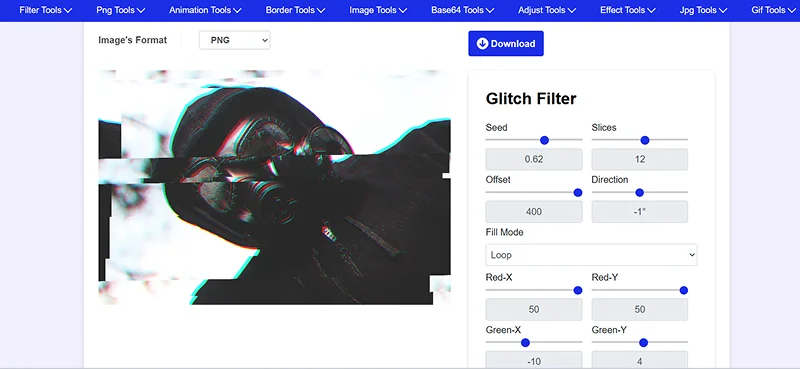Click the Seed value field showing 0.62
Screen dimensions: 800x369
point(534,159)
